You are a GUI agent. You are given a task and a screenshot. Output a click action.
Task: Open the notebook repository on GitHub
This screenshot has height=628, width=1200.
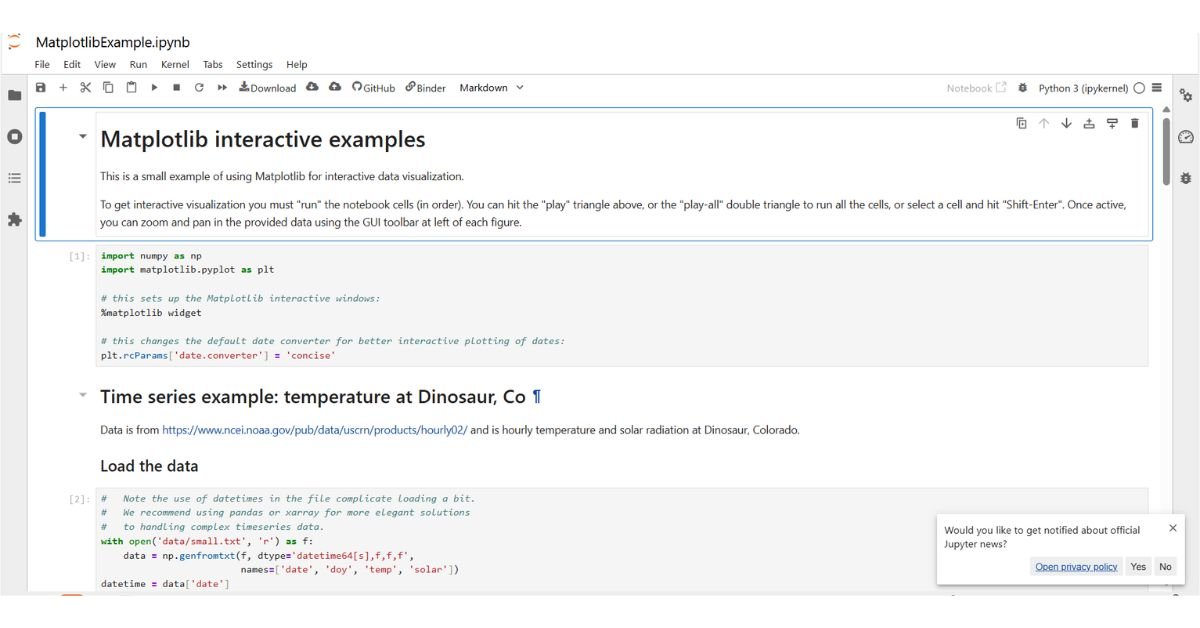[x=372, y=88]
